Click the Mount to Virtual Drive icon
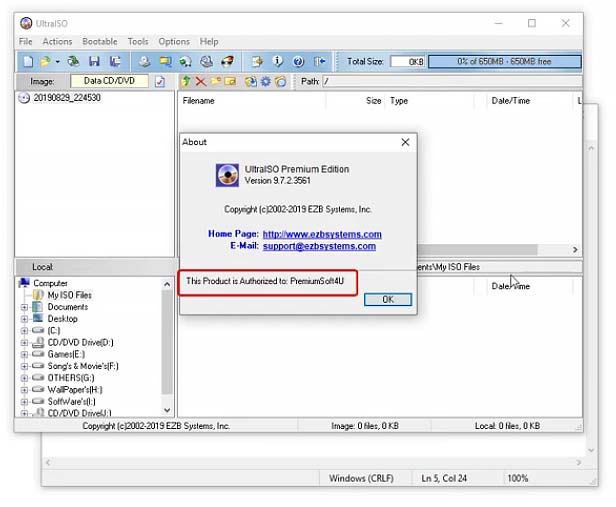Screen dimensions: 616x507 pos(206,62)
